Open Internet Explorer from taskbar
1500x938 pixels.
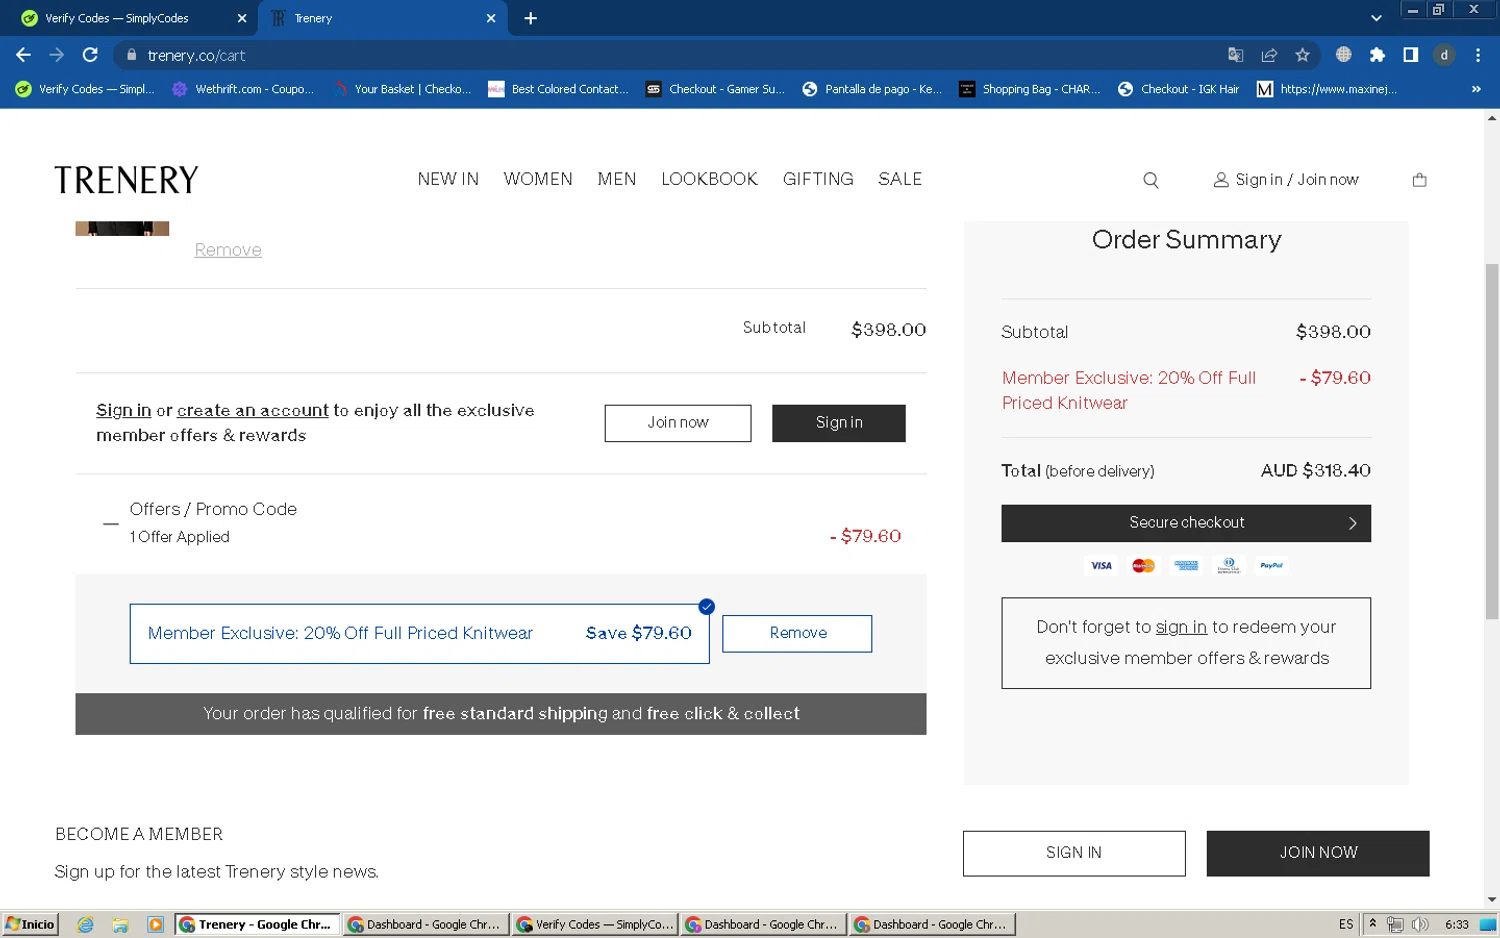click(x=85, y=925)
